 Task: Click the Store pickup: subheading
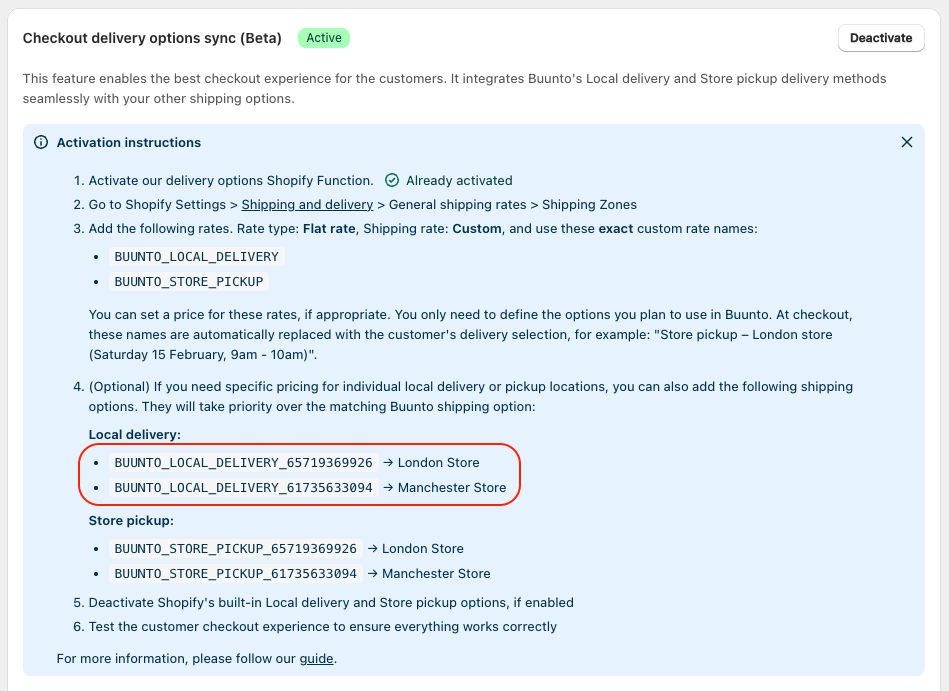point(131,520)
